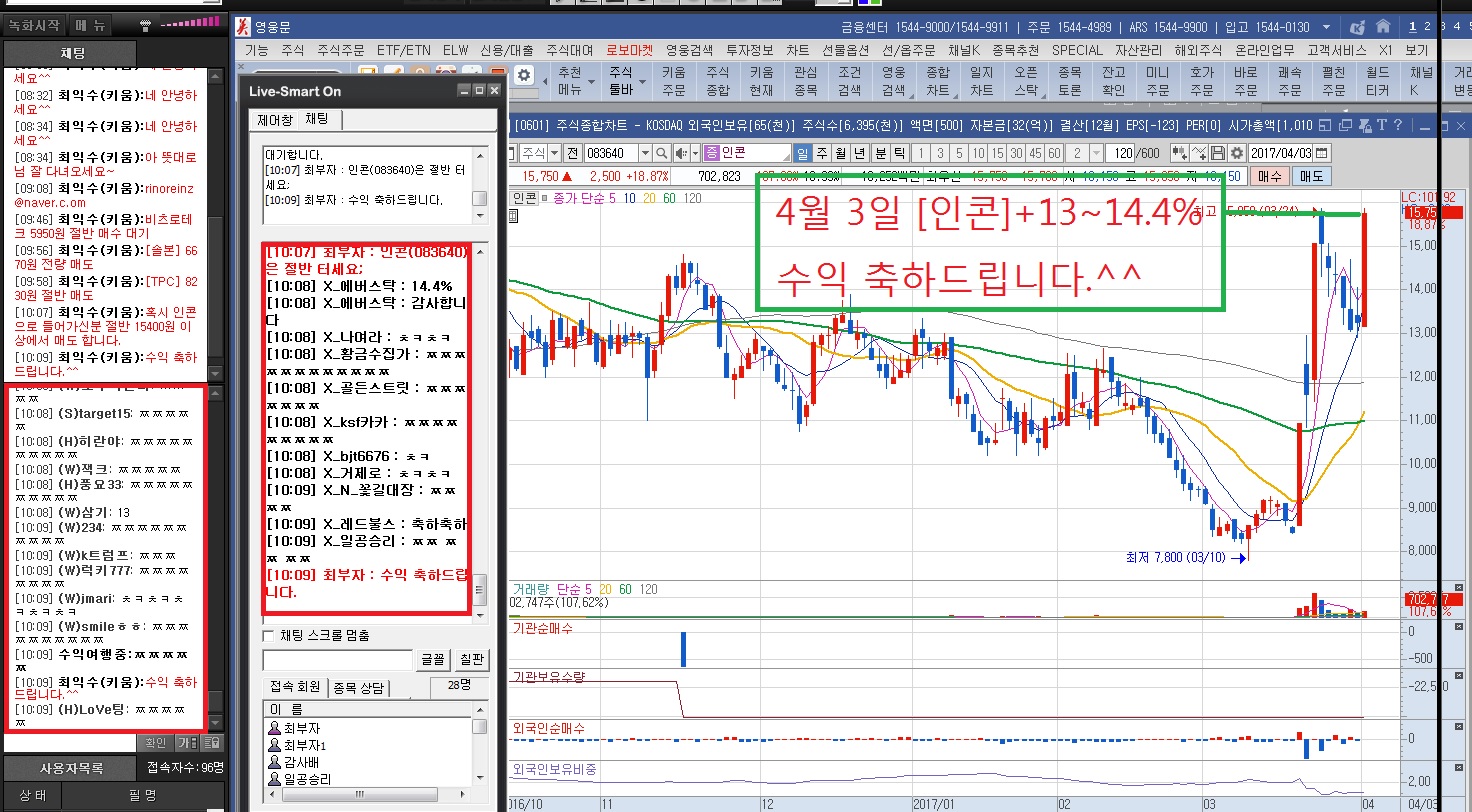This screenshot has height=812, width=1472.
Task: Select the 일 daily period toggle
Action: 802,153
